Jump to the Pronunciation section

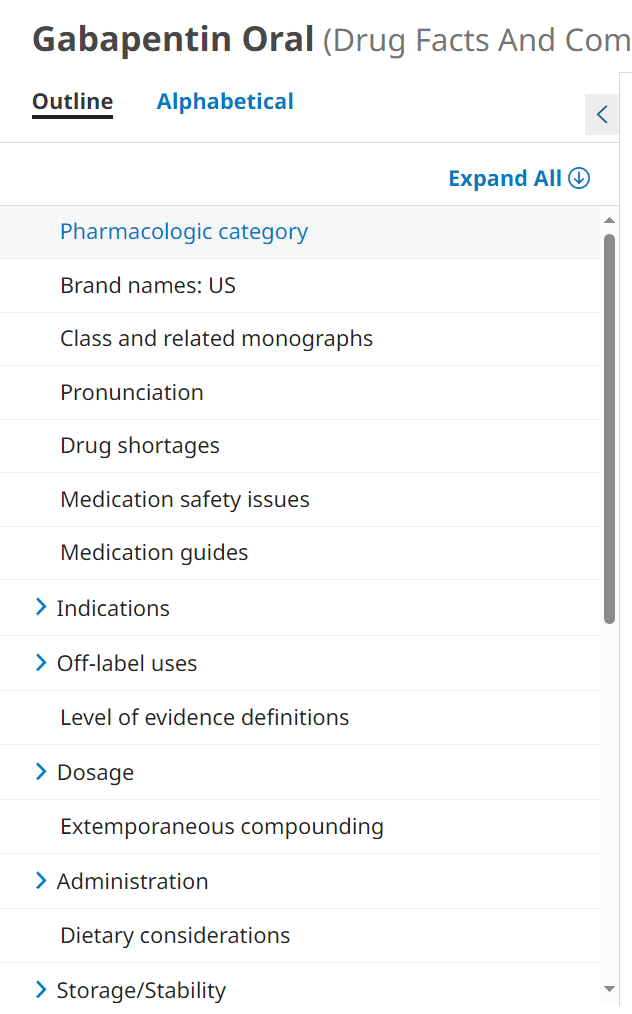pos(132,393)
